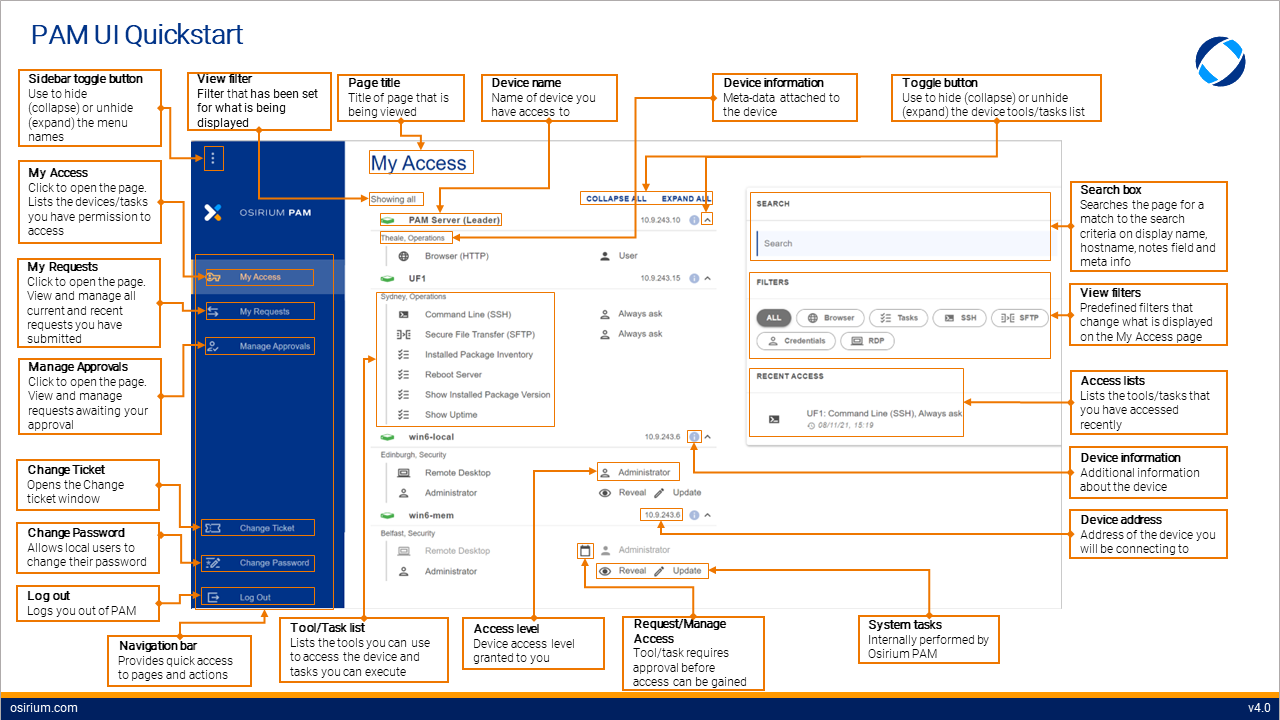Screen dimensions: 1280x720
Task: Click the info icon for win6-local device
Action: coord(695,437)
